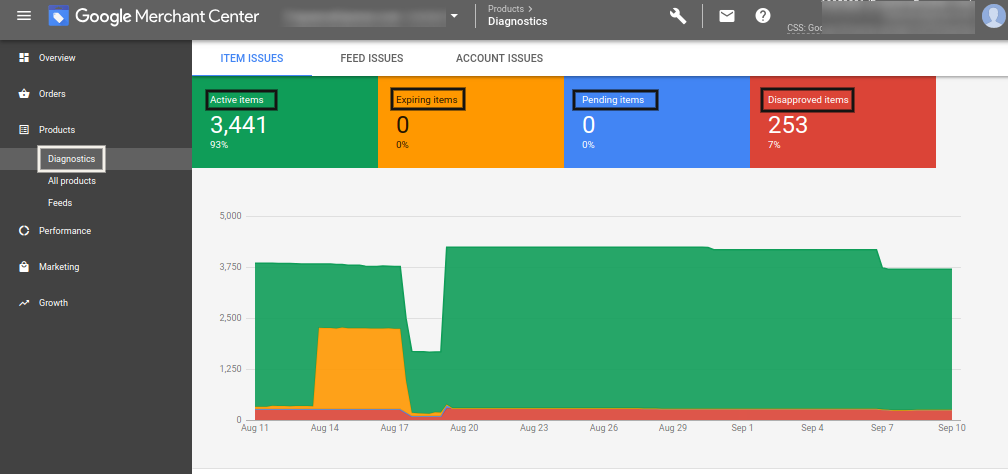Click the Growth trend arrow icon
This screenshot has width=1008, height=474.
pos(24,303)
